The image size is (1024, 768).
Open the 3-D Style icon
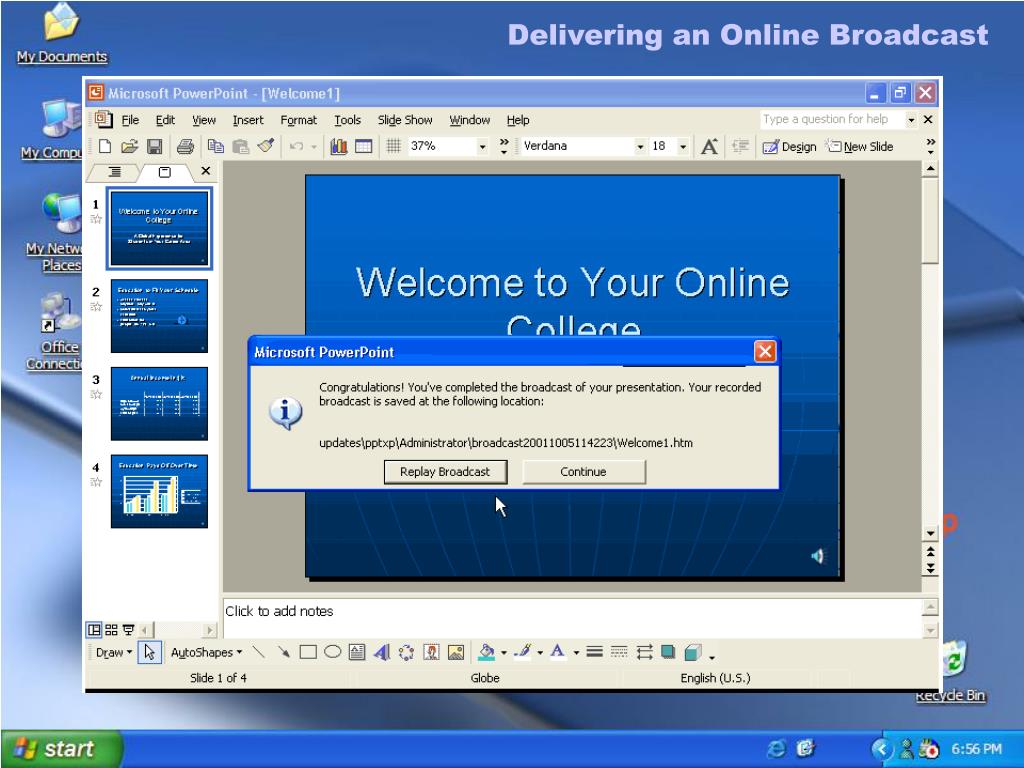[693, 652]
